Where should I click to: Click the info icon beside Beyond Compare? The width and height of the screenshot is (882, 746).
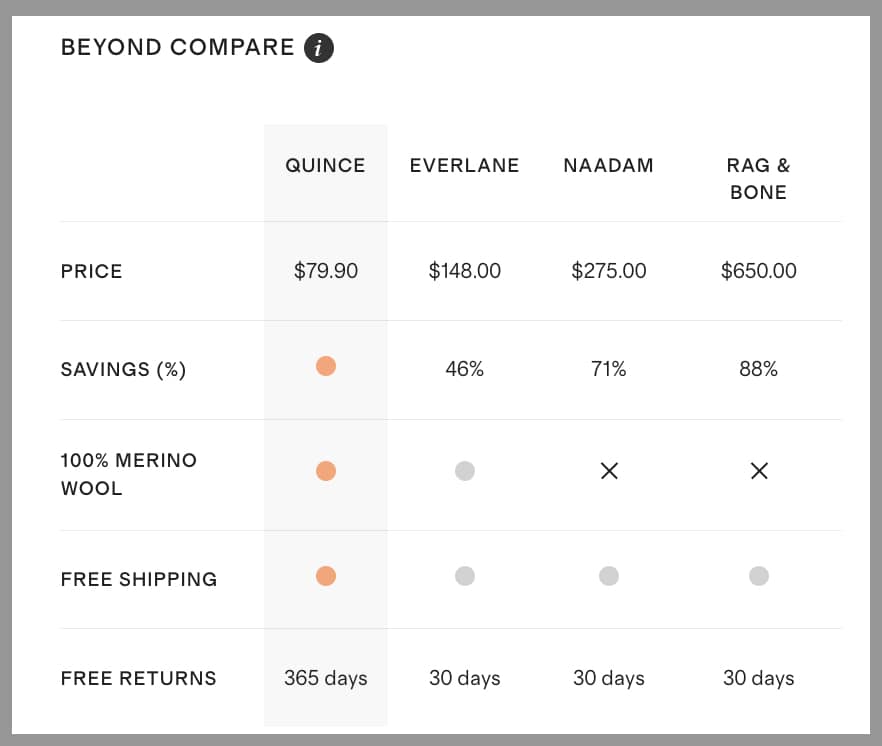point(319,48)
